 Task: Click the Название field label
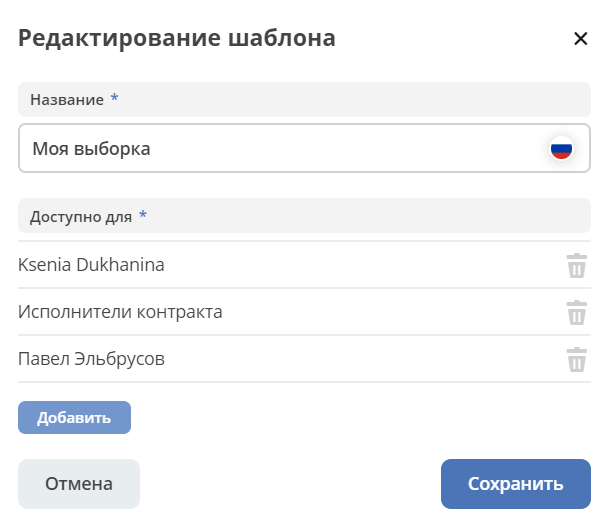pos(67,100)
